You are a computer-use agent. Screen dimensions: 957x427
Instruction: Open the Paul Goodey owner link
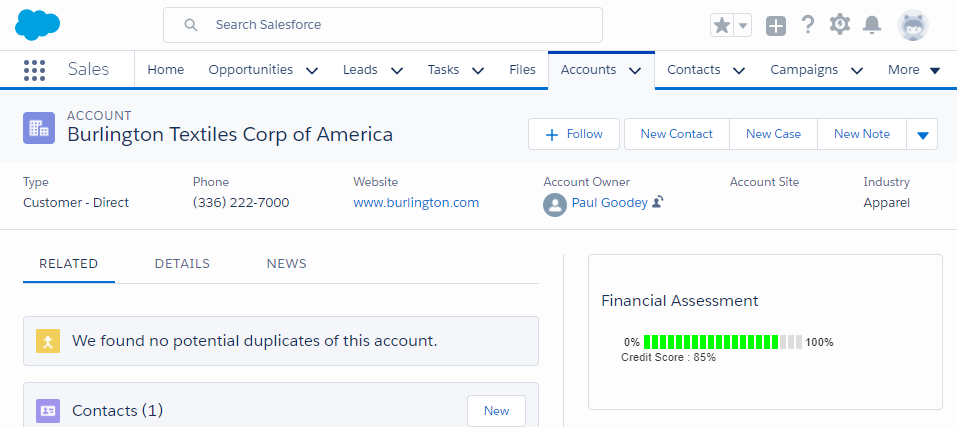coord(609,203)
